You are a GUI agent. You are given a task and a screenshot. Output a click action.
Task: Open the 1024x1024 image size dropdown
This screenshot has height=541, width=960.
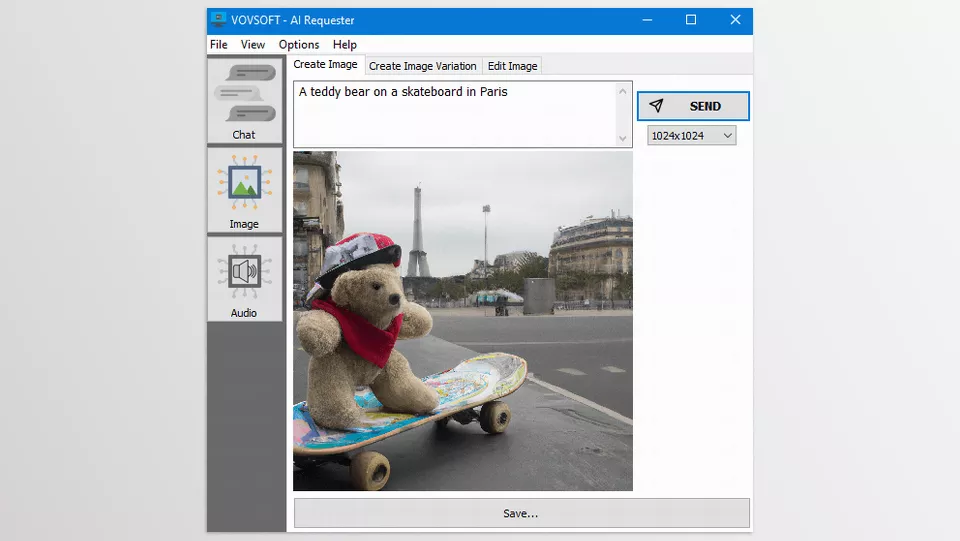pyautogui.click(x=692, y=135)
